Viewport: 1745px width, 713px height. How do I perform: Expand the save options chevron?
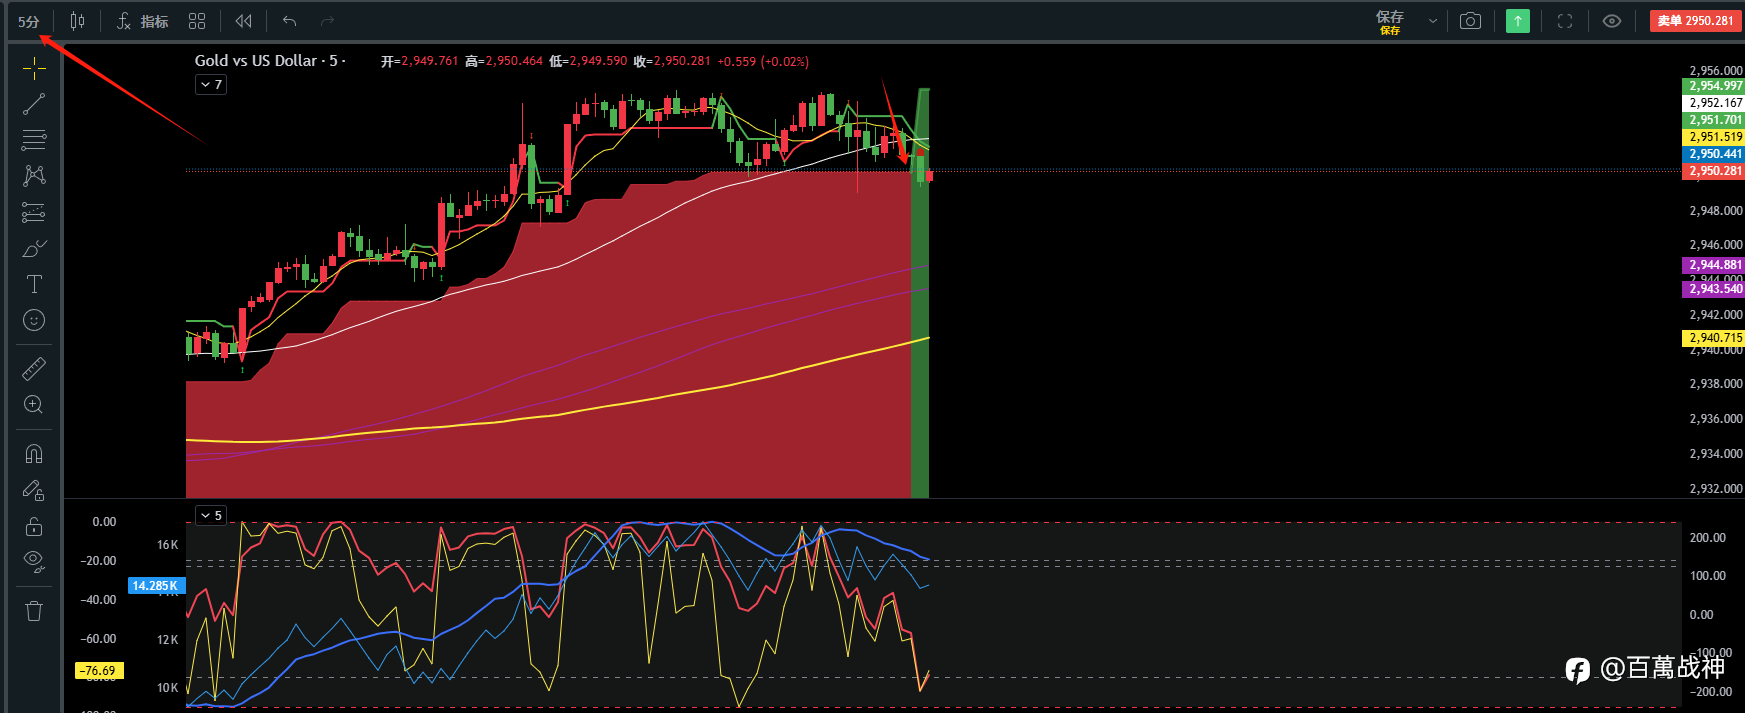coord(1433,21)
